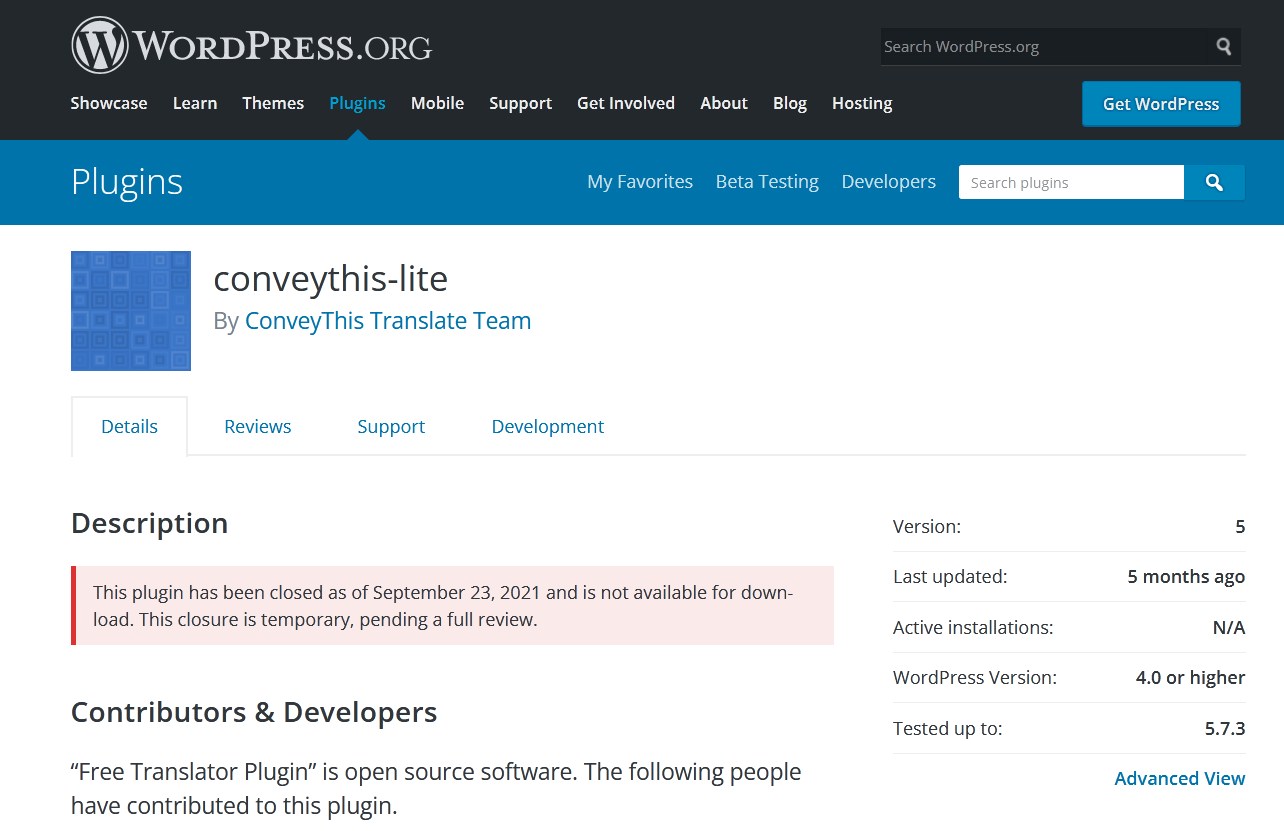The height and width of the screenshot is (831, 1284).
Task: Switch to the Reviews tab
Action: tap(258, 426)
